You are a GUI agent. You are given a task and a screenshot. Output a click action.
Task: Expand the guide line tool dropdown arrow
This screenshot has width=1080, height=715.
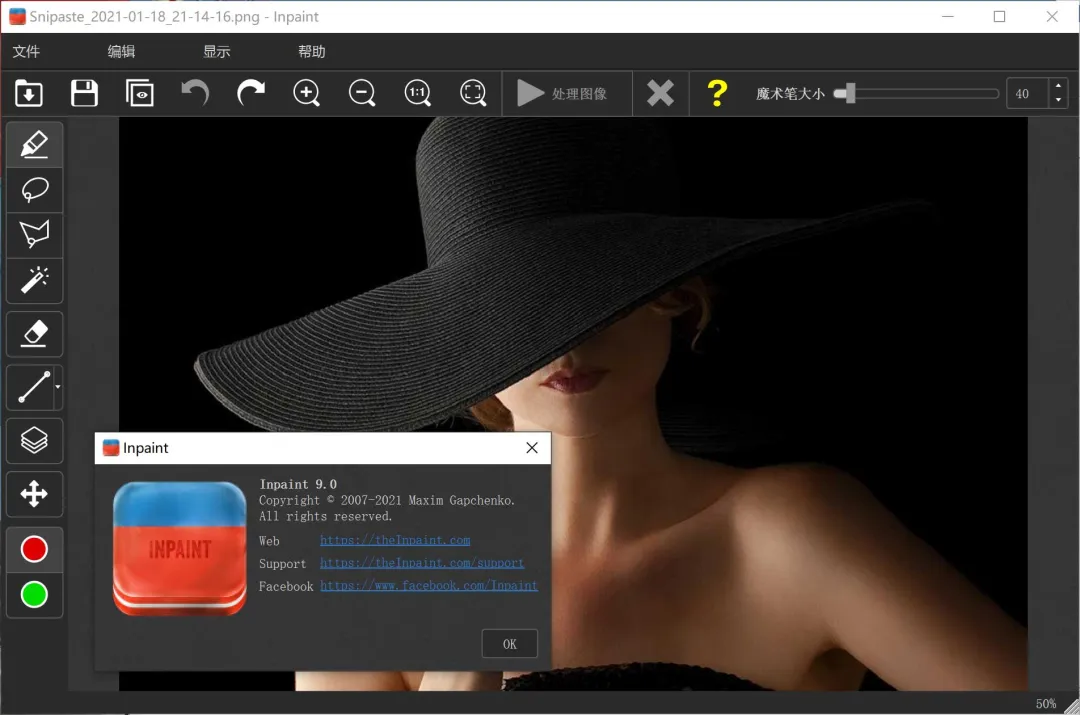click(x=58, y=387)
